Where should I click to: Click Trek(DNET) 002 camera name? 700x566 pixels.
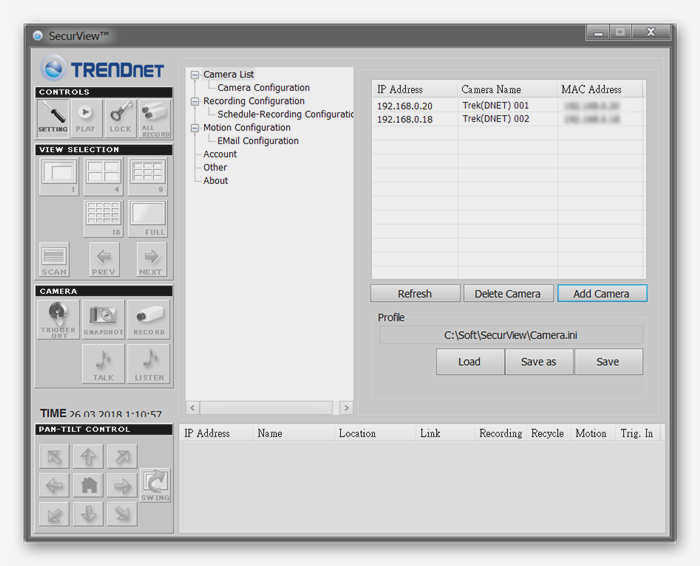tap(496, 119)
